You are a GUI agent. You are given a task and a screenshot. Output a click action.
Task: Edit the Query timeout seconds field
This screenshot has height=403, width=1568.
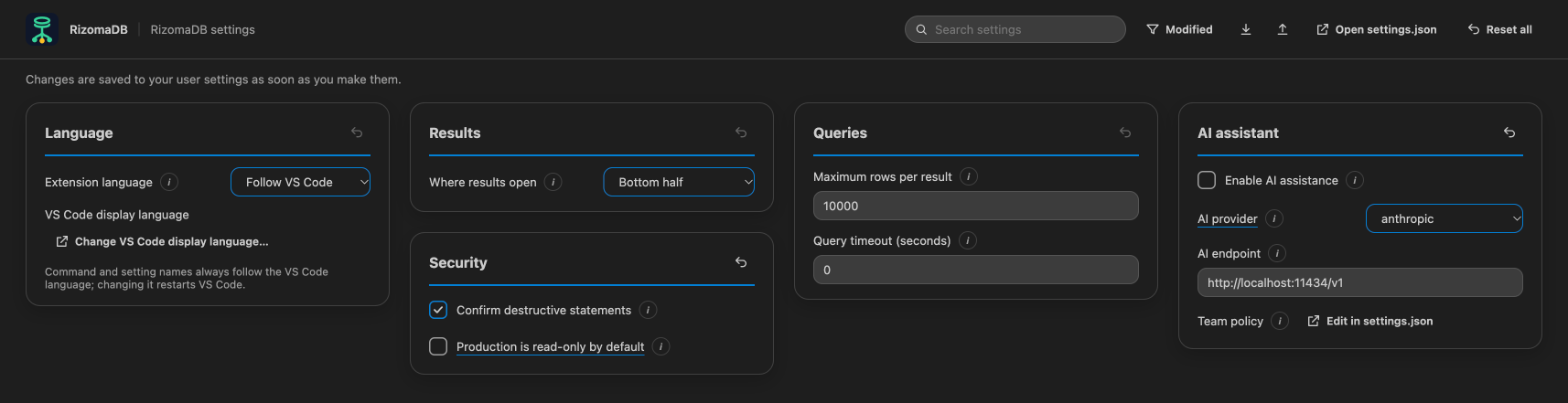[x=976, y=270]
